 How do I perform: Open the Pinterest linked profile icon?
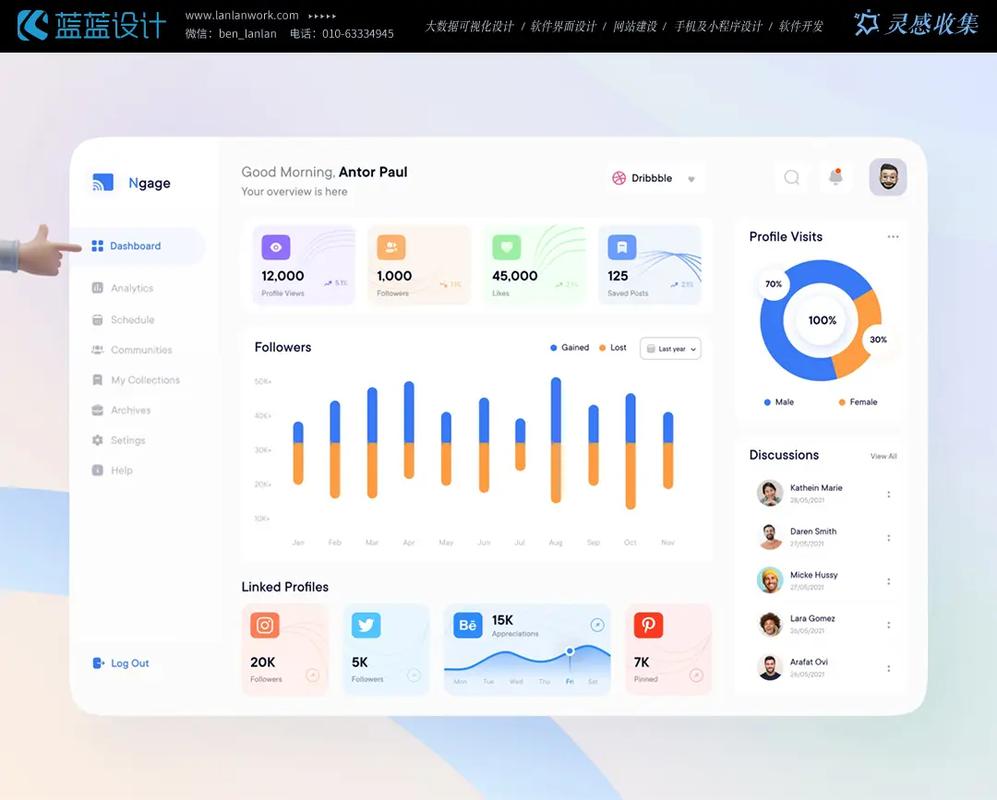(649, 626)
